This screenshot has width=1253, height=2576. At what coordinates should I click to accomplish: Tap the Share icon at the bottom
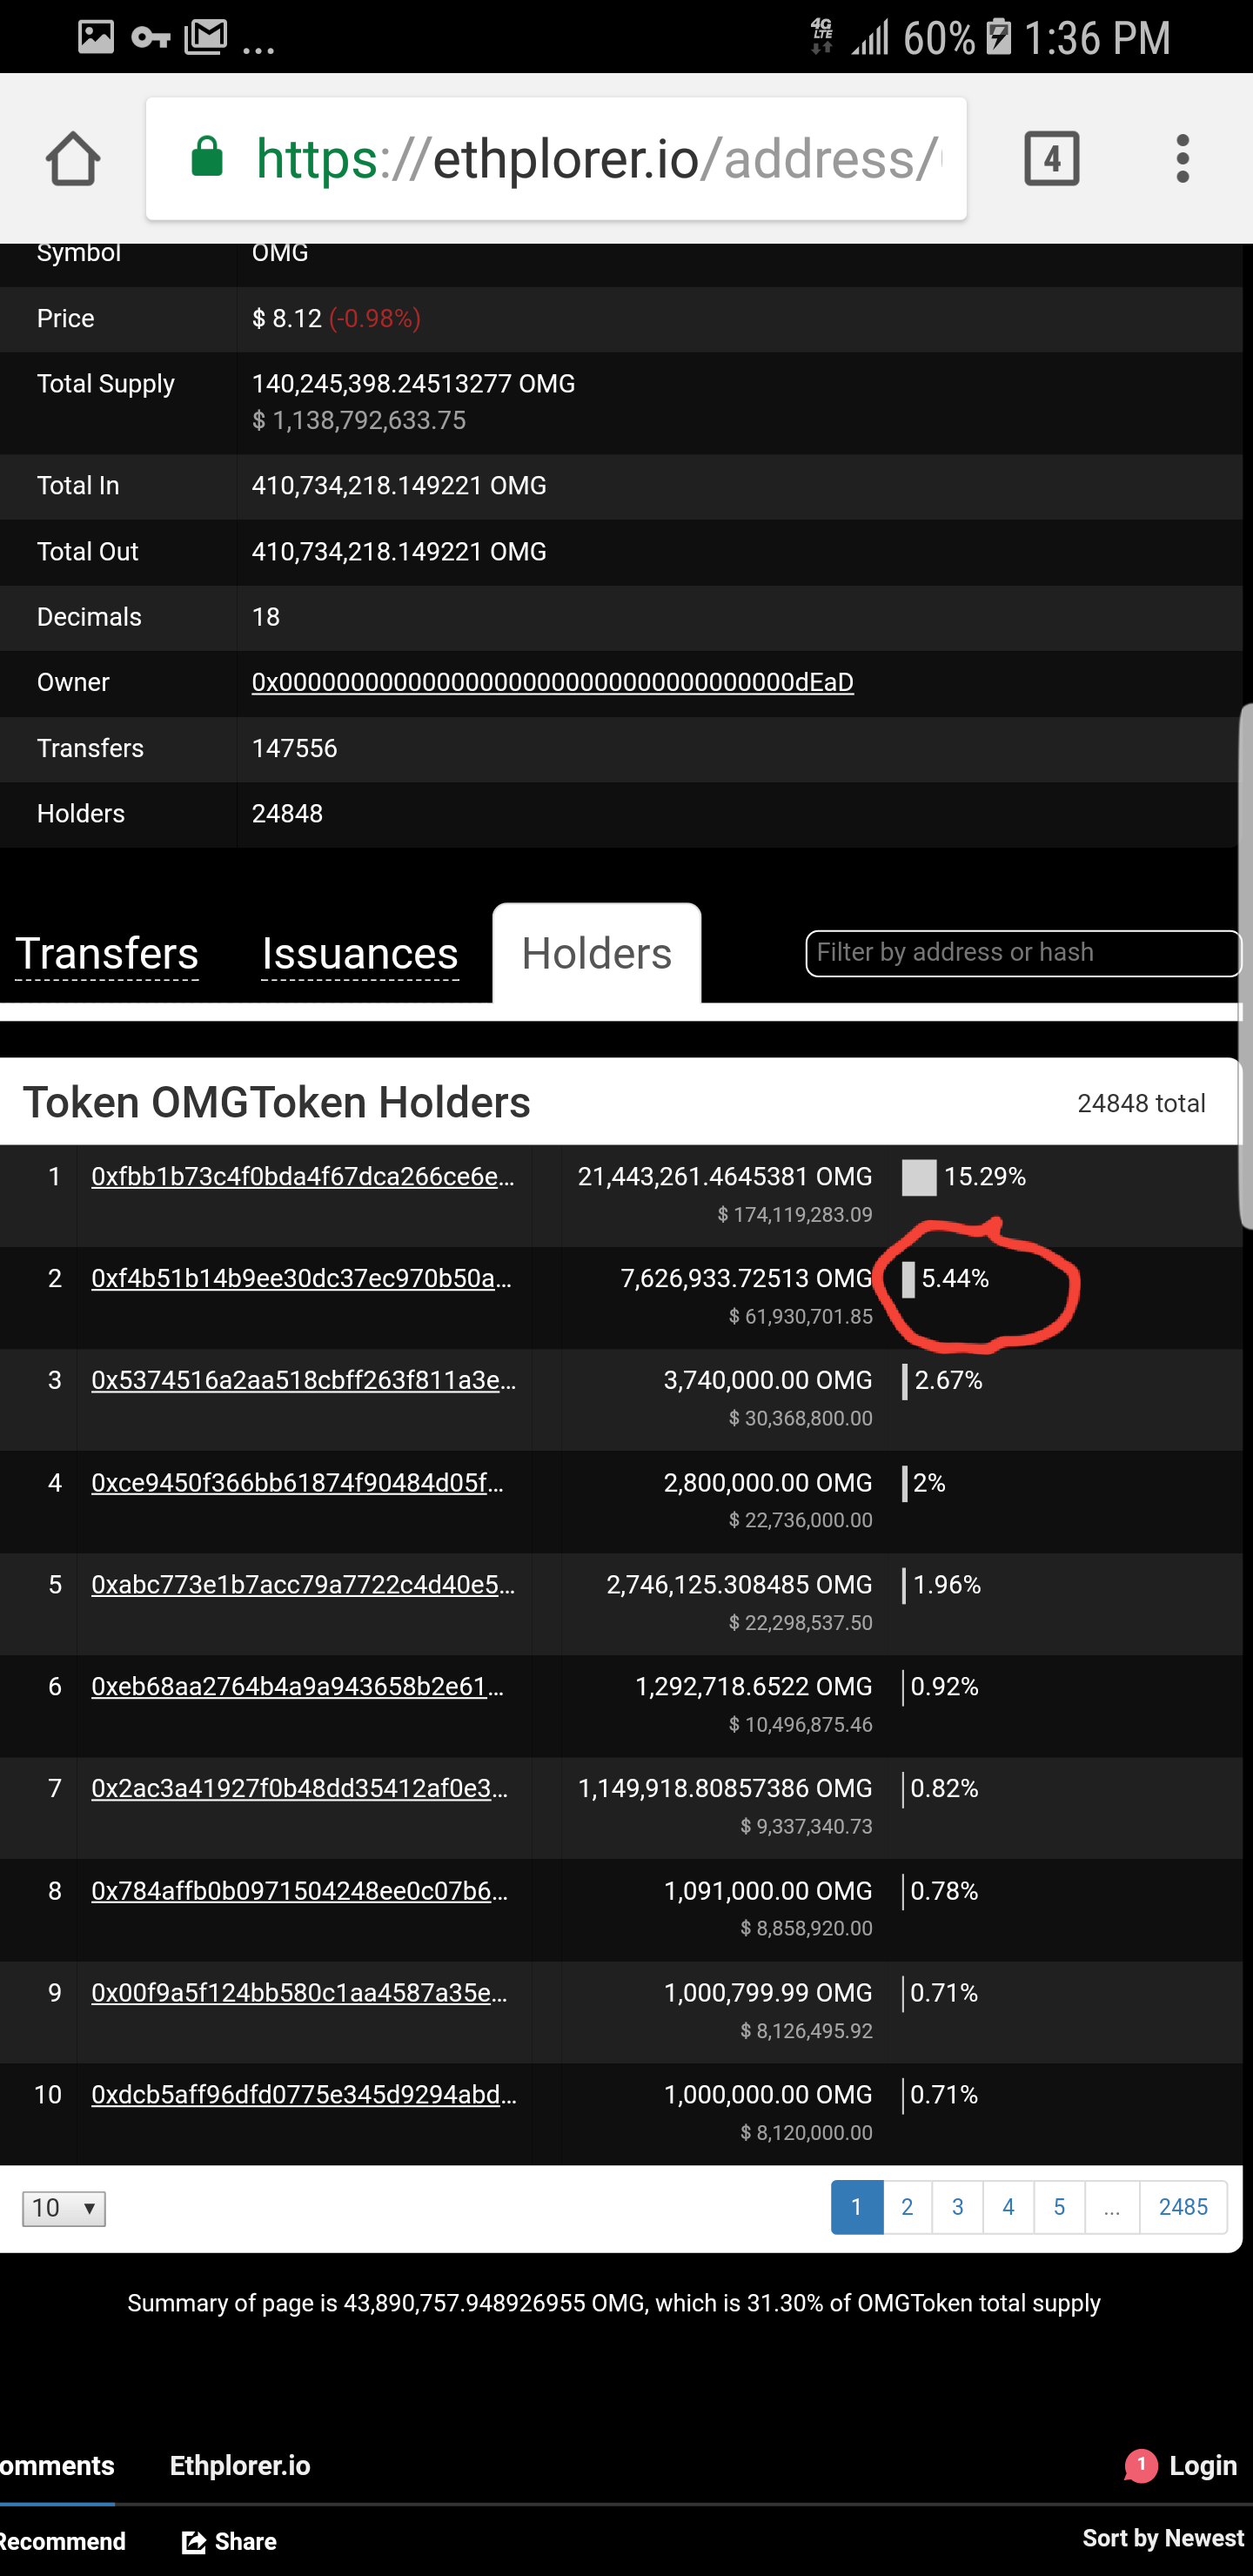(193, 2540)
